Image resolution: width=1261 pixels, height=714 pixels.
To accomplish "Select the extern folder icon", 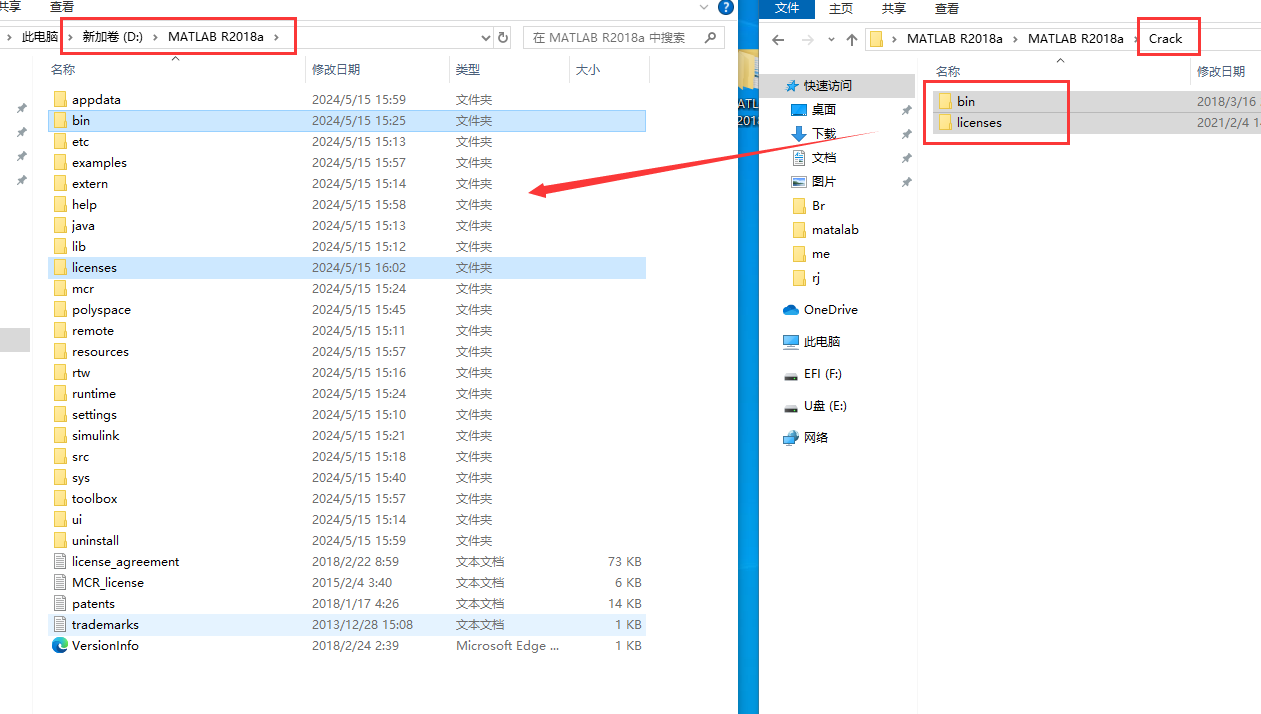I will pos(60,184).
